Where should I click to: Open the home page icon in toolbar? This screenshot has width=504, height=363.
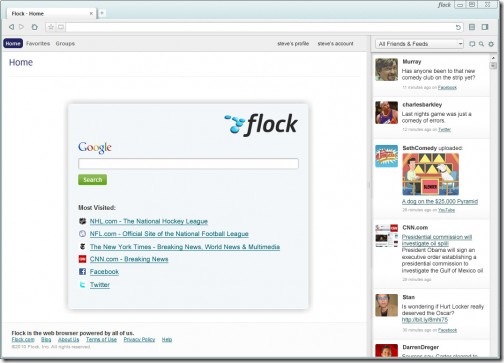(34, 27)
